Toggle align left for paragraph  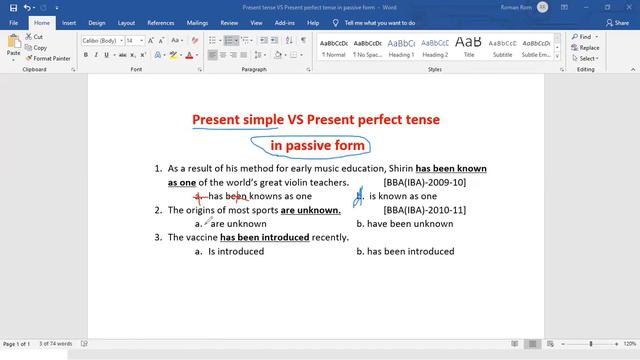pyautogui.click(x=212, y=55)
